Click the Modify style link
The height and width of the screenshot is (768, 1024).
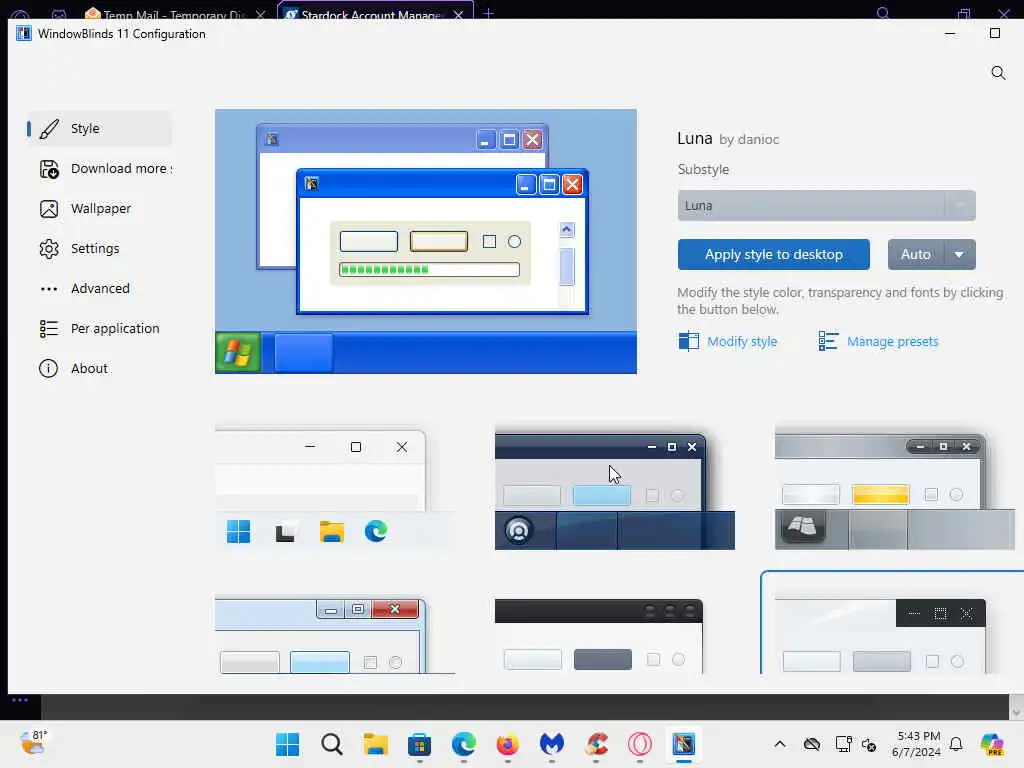(x=742, y=342)
